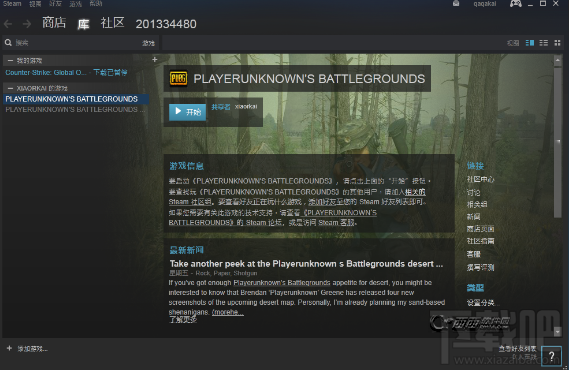Switch to detail view layout icon
Viewport: 569px width, 370px height.
coord(530,43)
